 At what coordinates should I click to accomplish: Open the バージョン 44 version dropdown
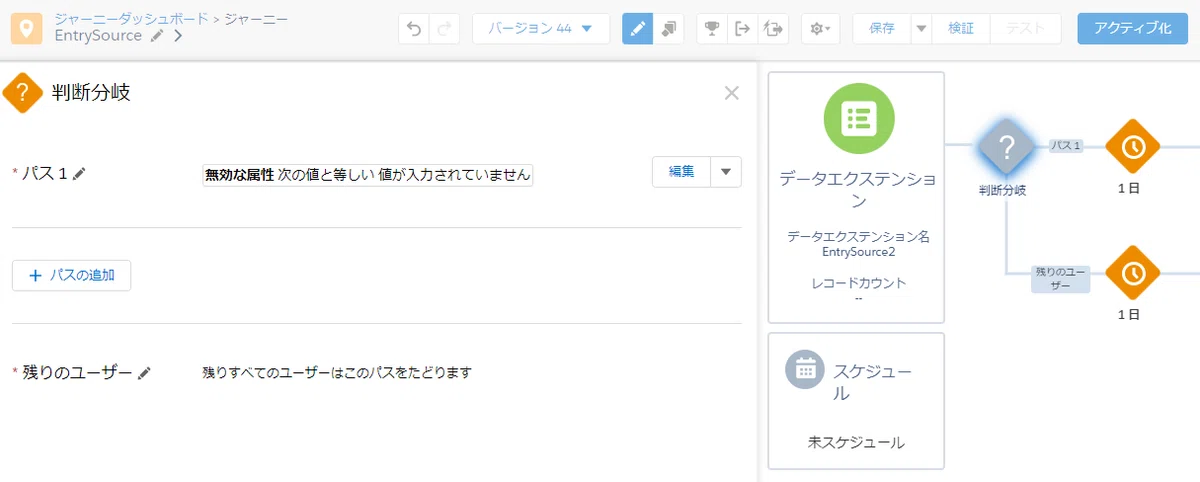(x=541, y=29)
